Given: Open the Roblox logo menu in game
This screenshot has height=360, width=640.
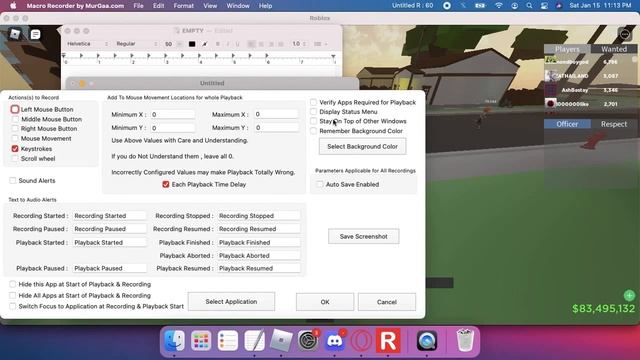Looking at the screenshot, I should coord(15,34).
